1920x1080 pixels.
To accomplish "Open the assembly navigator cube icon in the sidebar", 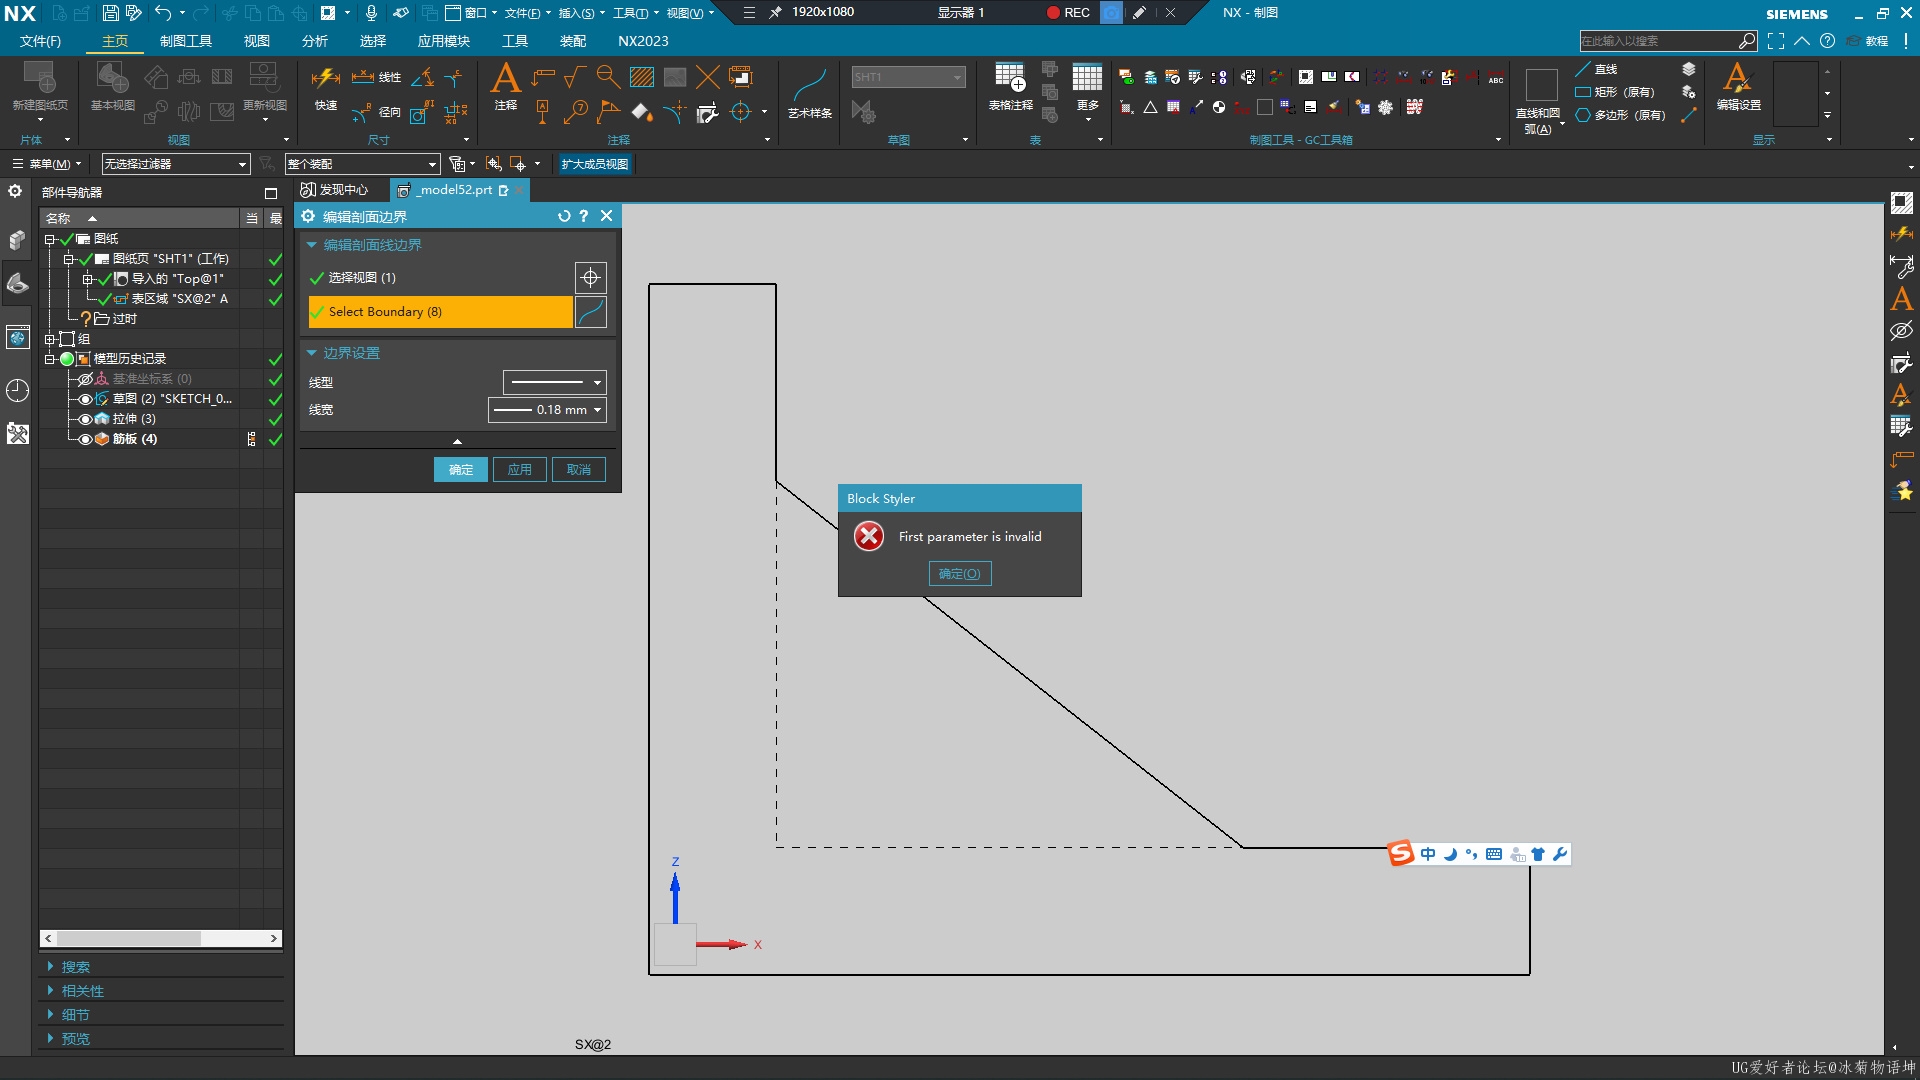I will pyautogui.click(x=17, y=240).
